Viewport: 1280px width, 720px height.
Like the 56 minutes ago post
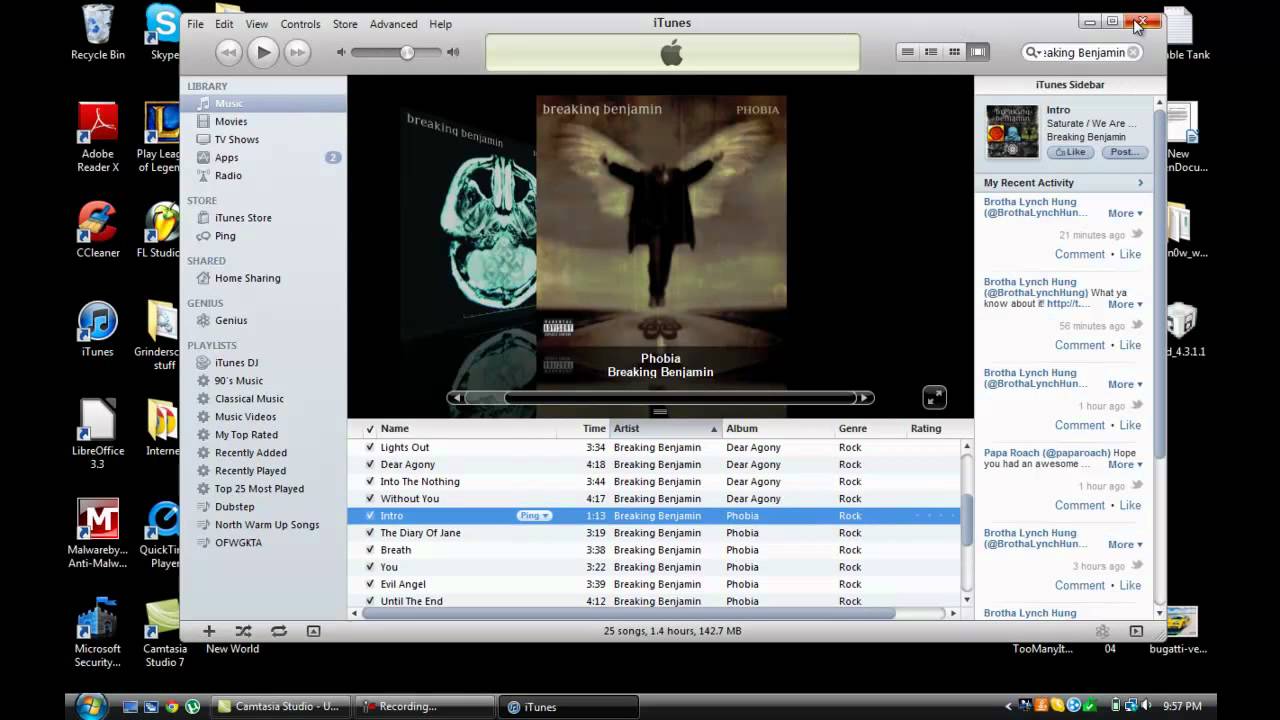click(1130, 345)
